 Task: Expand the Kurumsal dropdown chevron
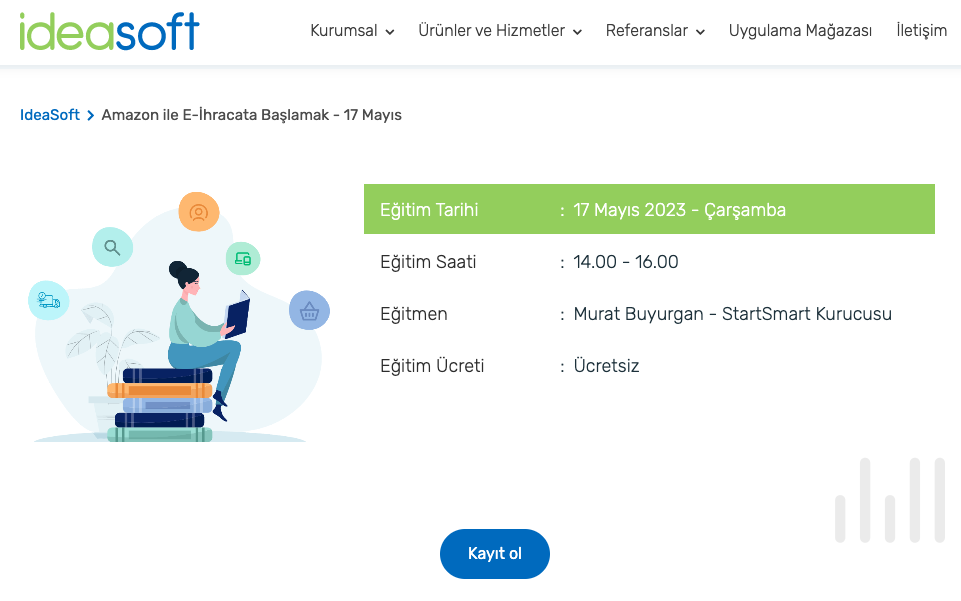[x=390, y=32]
